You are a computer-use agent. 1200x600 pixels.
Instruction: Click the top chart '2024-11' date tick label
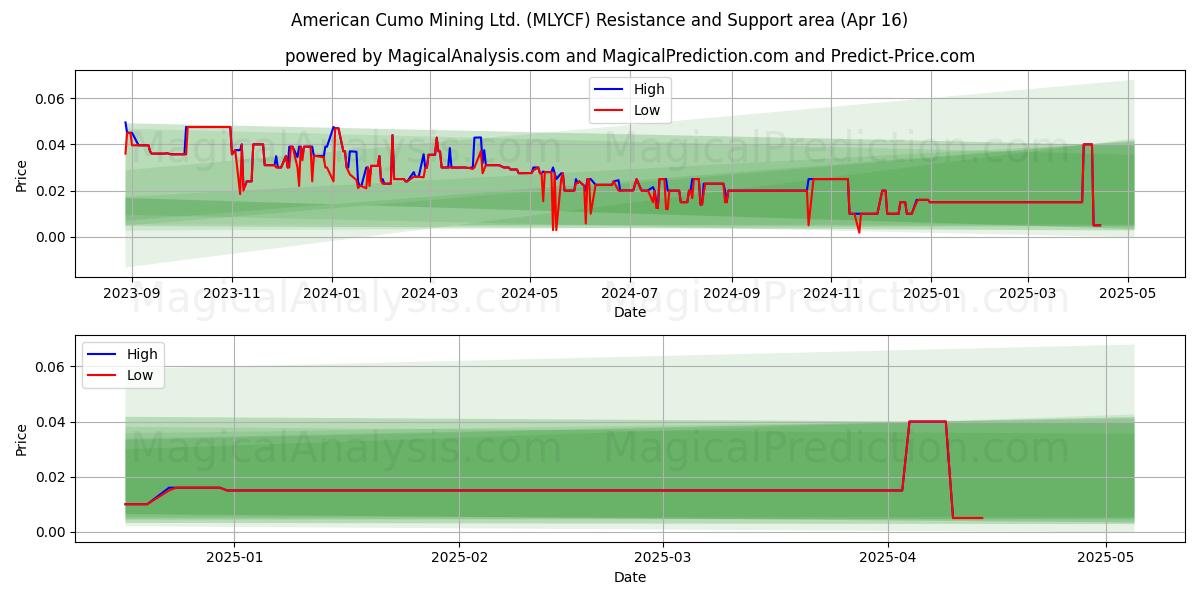pyautogui.click(x=832, y=294)
